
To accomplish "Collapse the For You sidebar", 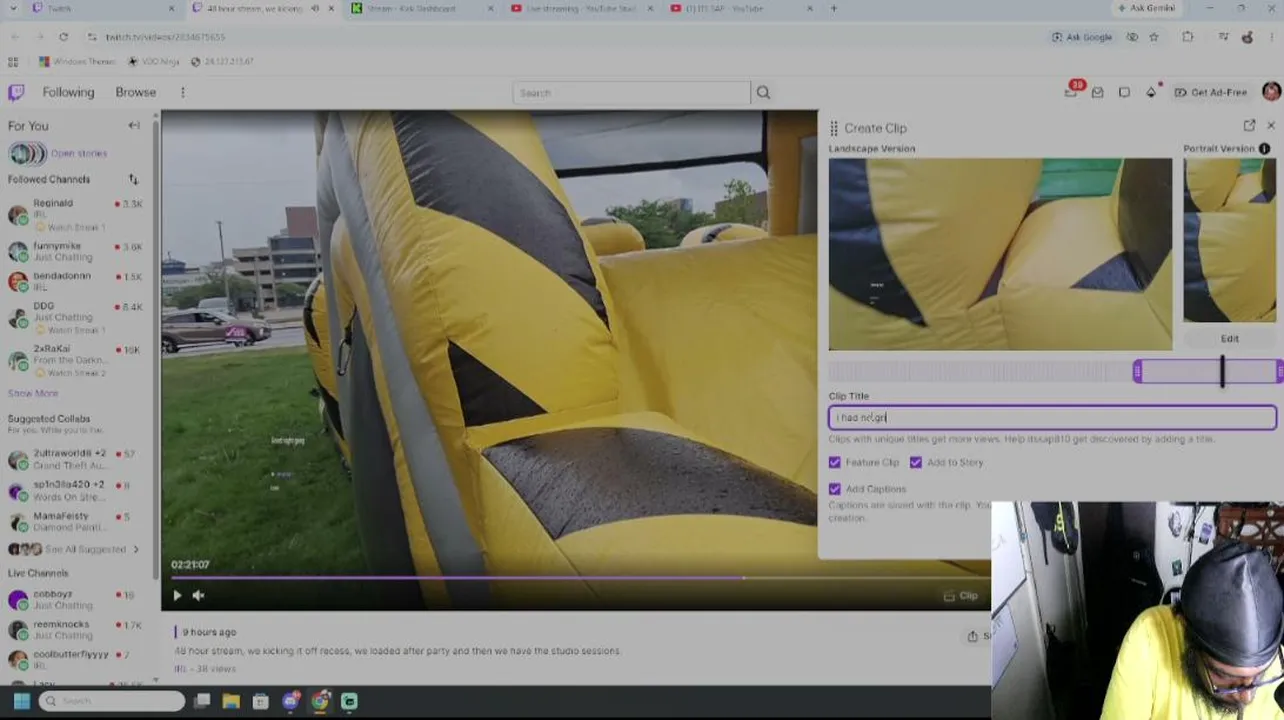I will 134,126.
